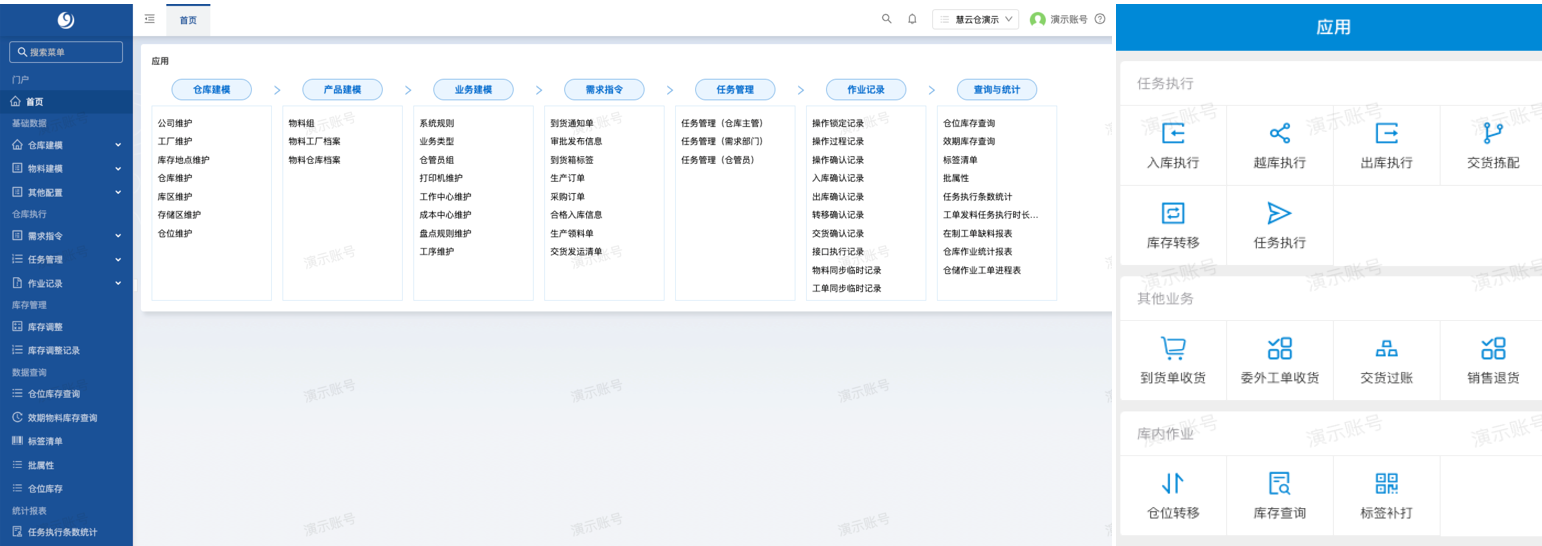Click the 业务建模 flow step button
Viewport: 1542px width, 546px height.
point(473,89)
